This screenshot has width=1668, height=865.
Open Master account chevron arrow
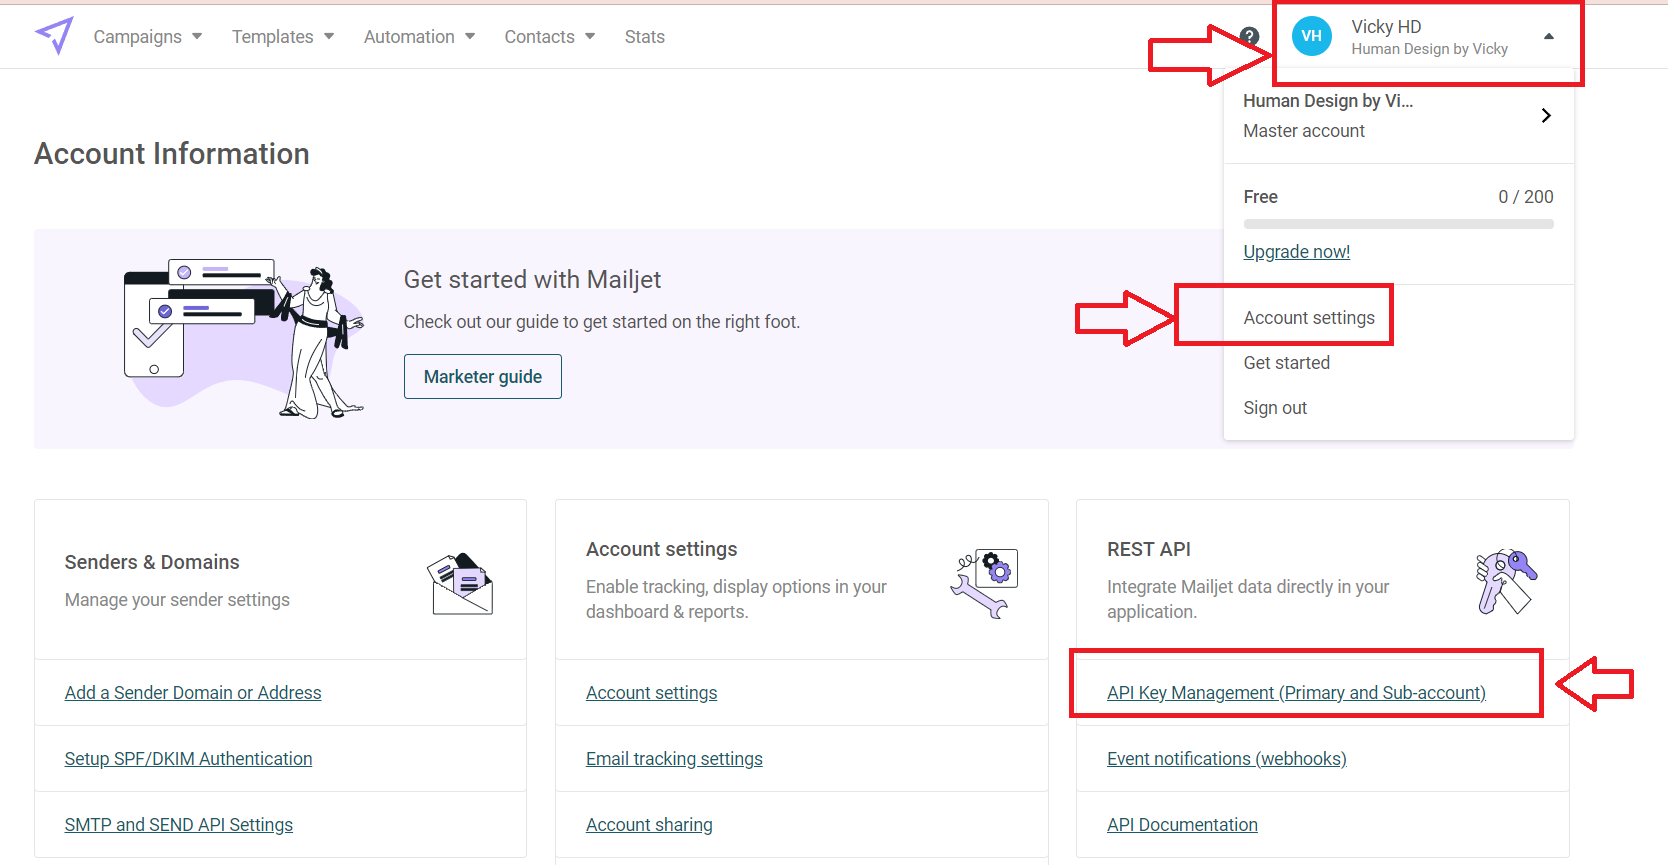pos(1546,115)
